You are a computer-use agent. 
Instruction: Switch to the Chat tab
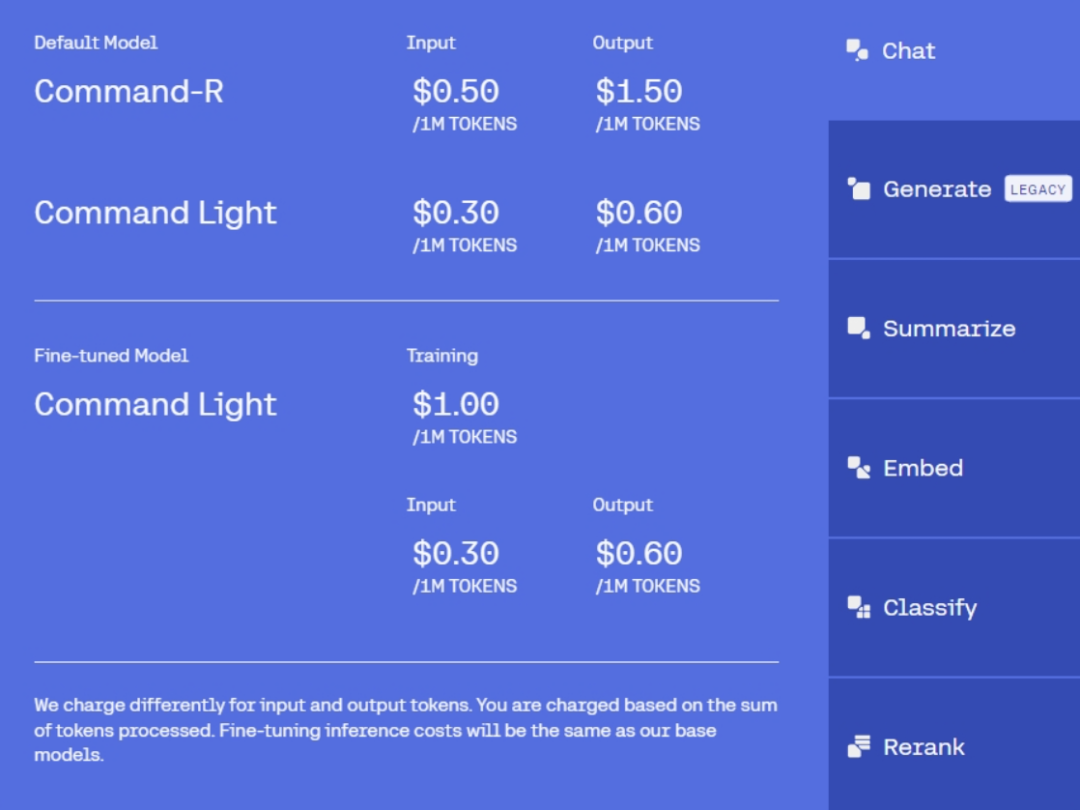click(x=908, y=51)
